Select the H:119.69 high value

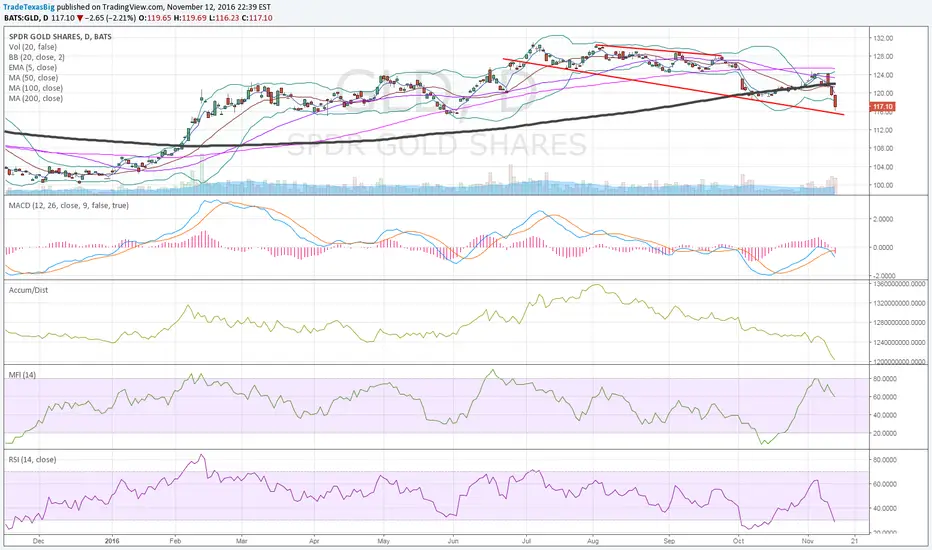[x=190, y=18]
